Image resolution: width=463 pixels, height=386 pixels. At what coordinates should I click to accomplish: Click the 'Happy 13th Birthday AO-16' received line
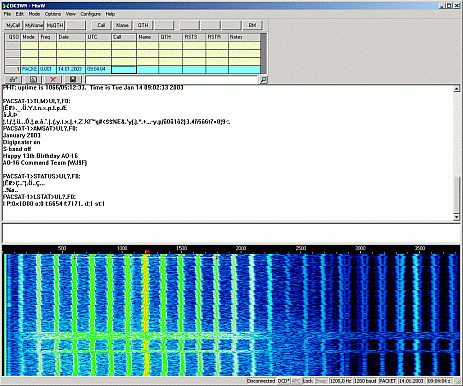pos(40,156)
